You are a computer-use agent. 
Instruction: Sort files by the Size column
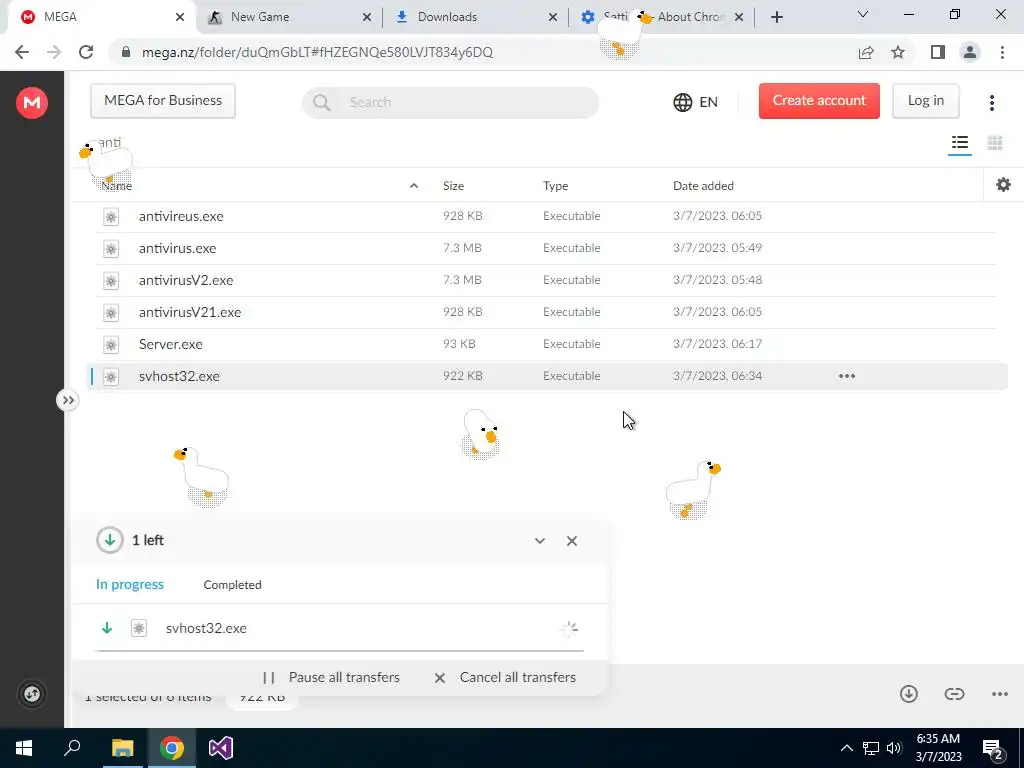[x=453, y=186]
